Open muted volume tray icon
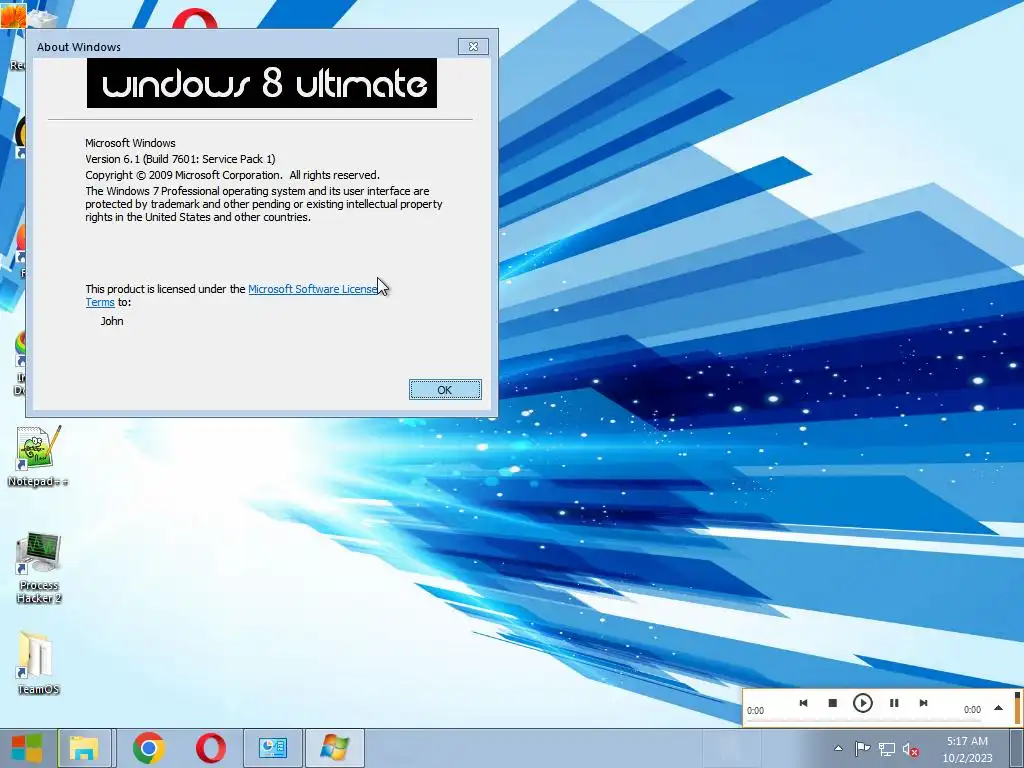 point(910,749)
